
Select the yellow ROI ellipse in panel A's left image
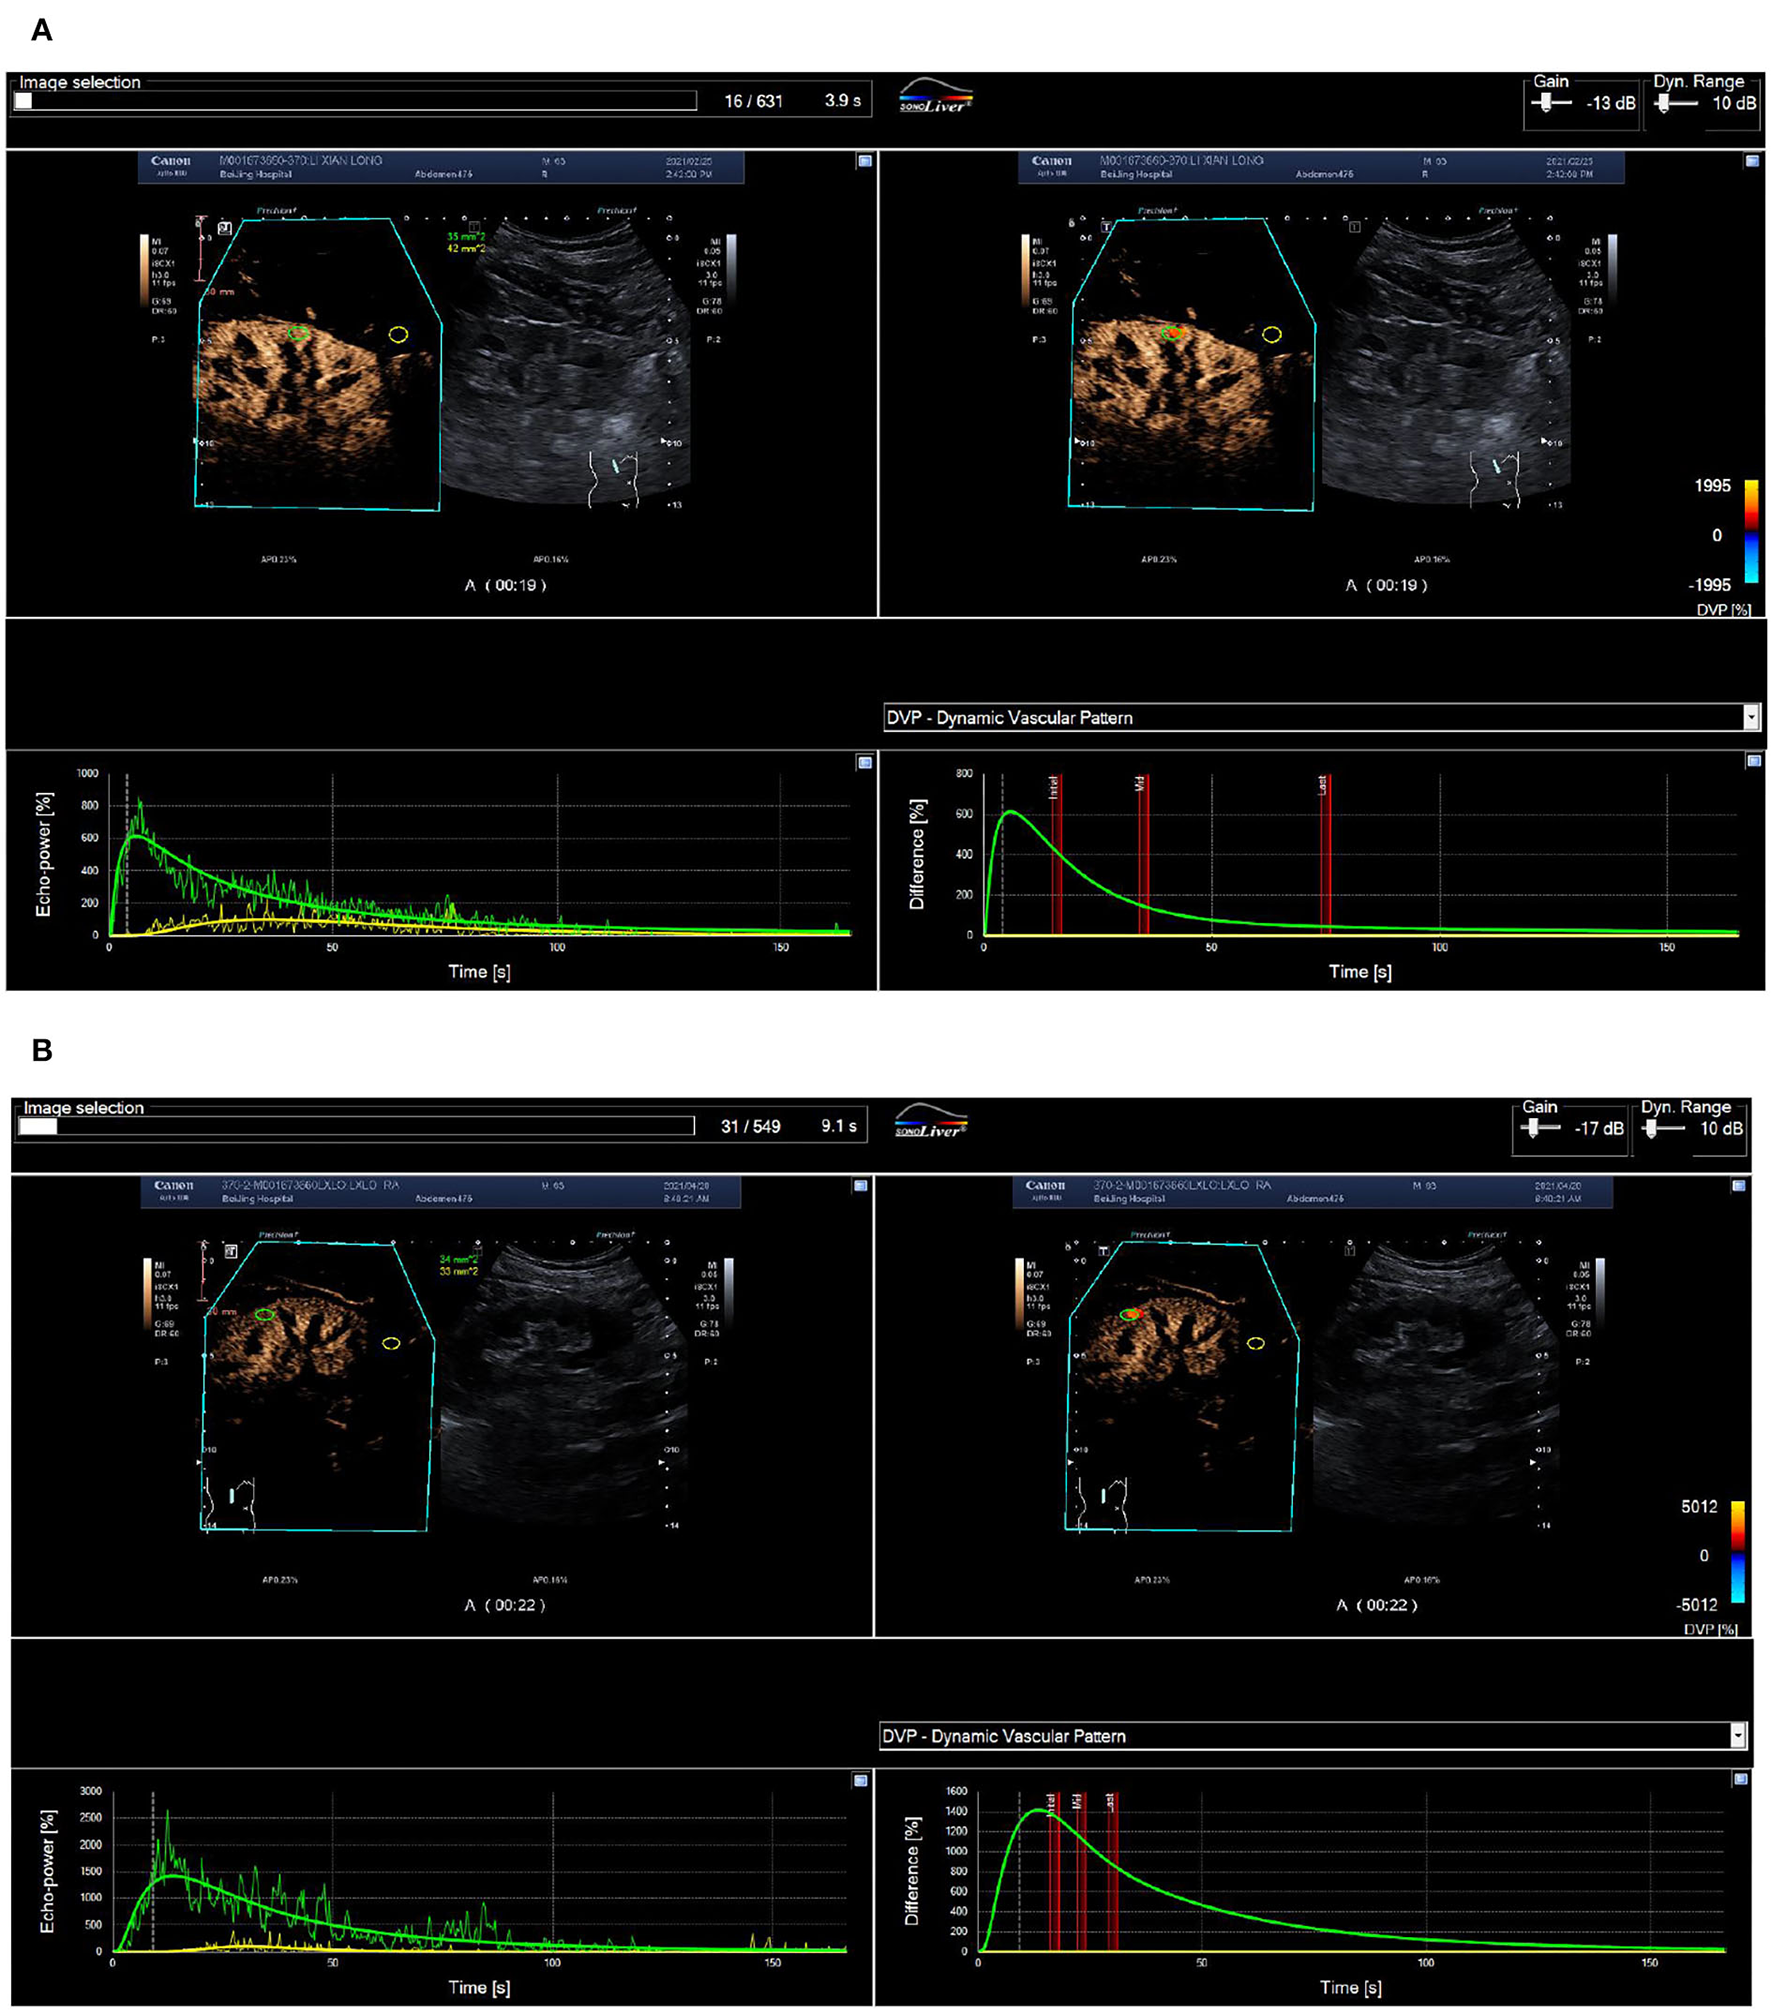click(398, 334)
